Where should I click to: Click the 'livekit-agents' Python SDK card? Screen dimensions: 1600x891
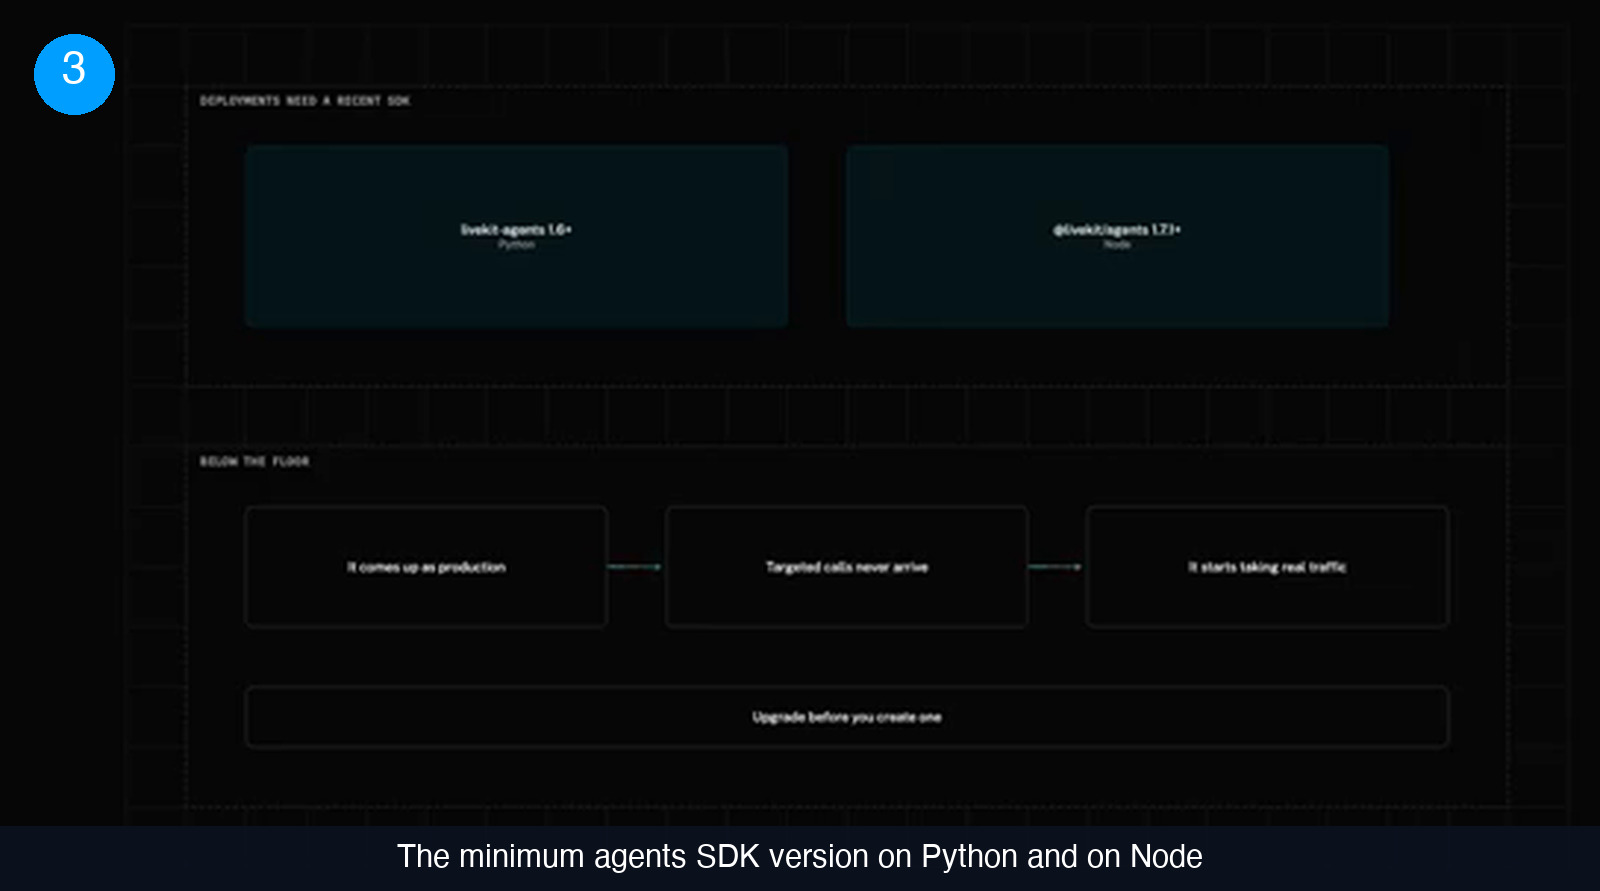[x=516, y=236]
